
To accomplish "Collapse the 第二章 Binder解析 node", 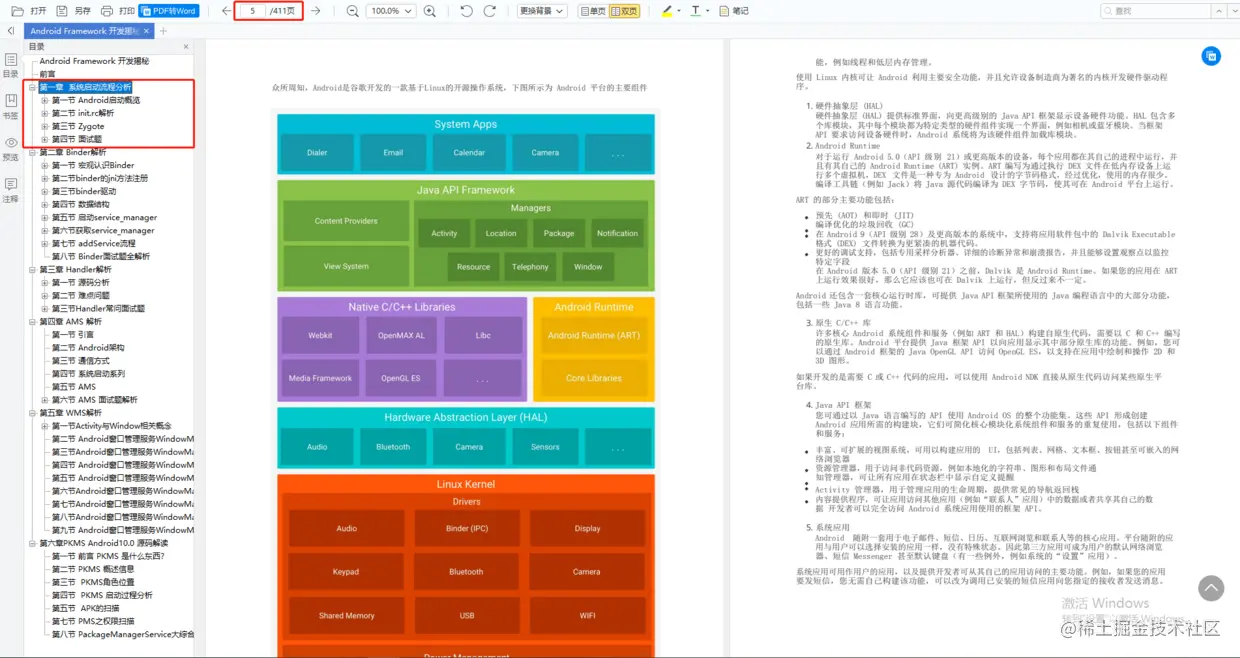I will coord(33,152).
